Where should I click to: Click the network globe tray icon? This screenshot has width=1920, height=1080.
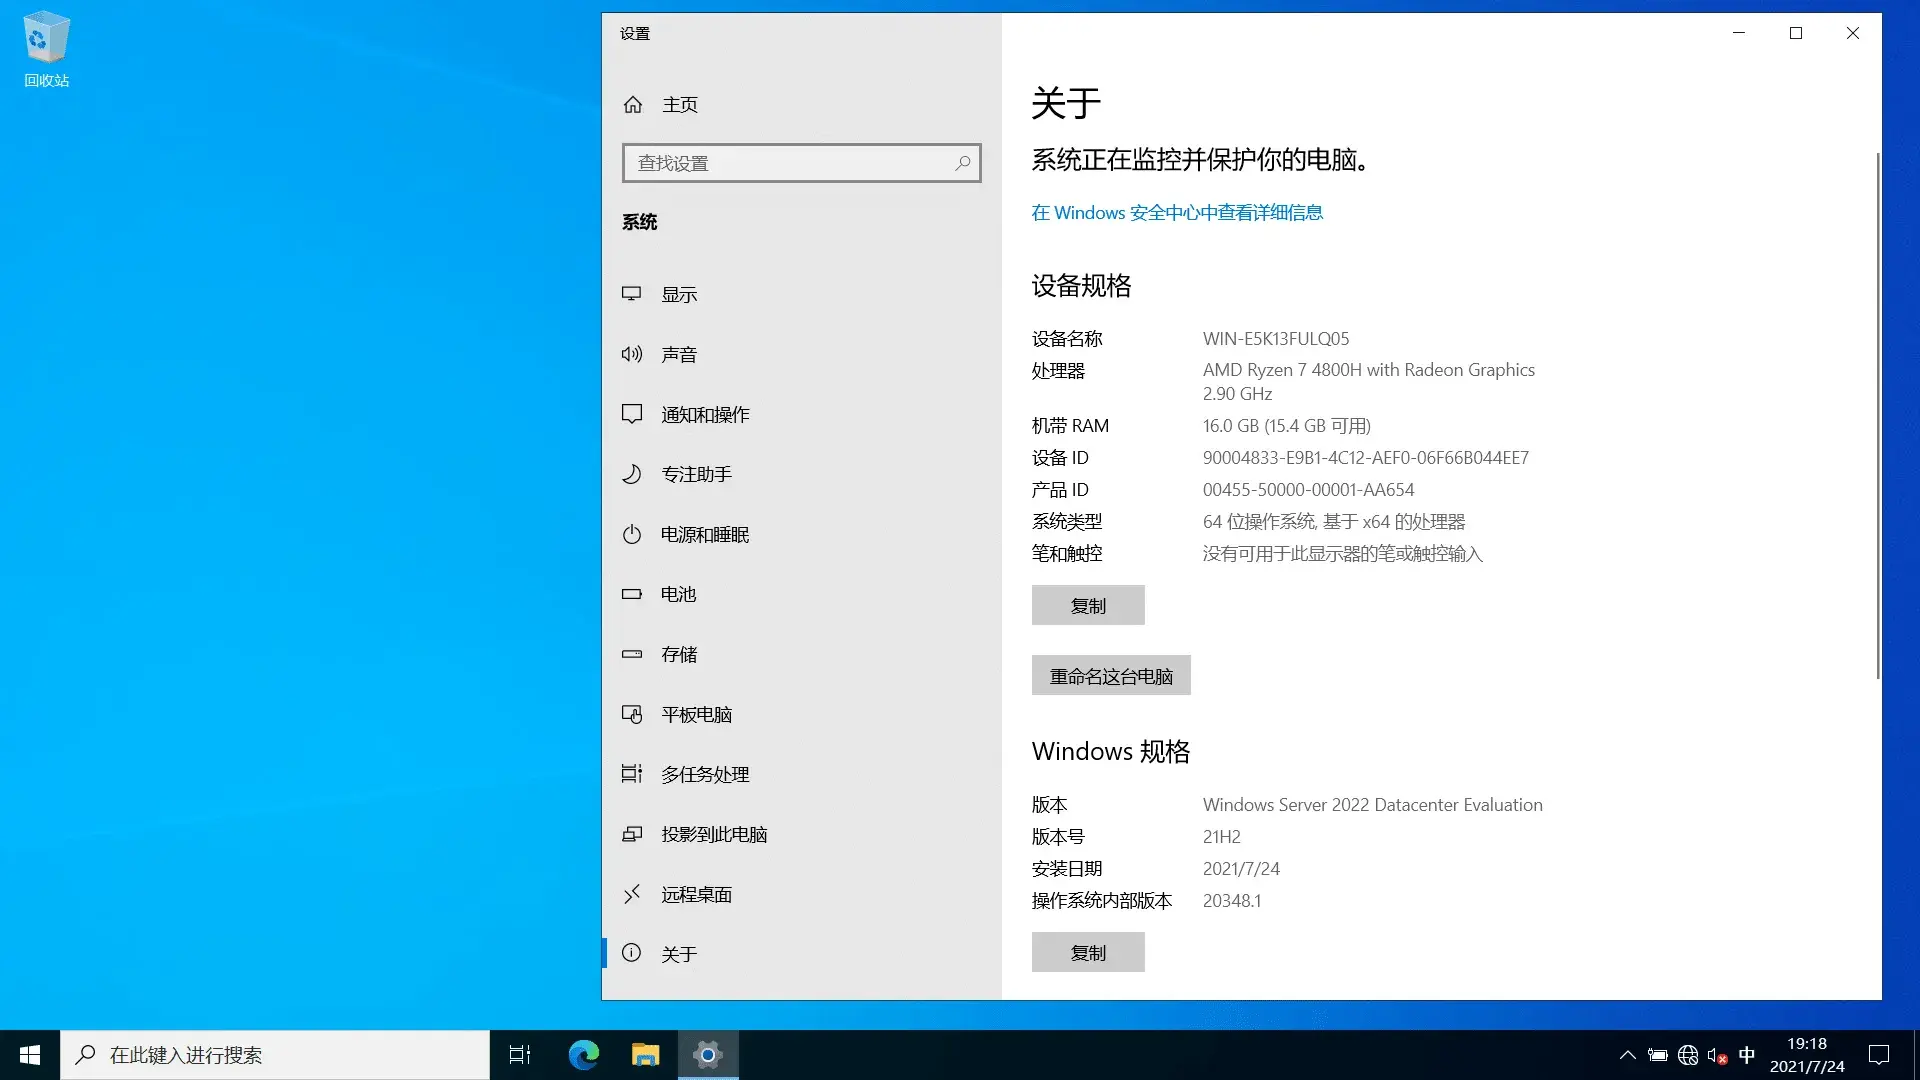pos(1688,1055)
